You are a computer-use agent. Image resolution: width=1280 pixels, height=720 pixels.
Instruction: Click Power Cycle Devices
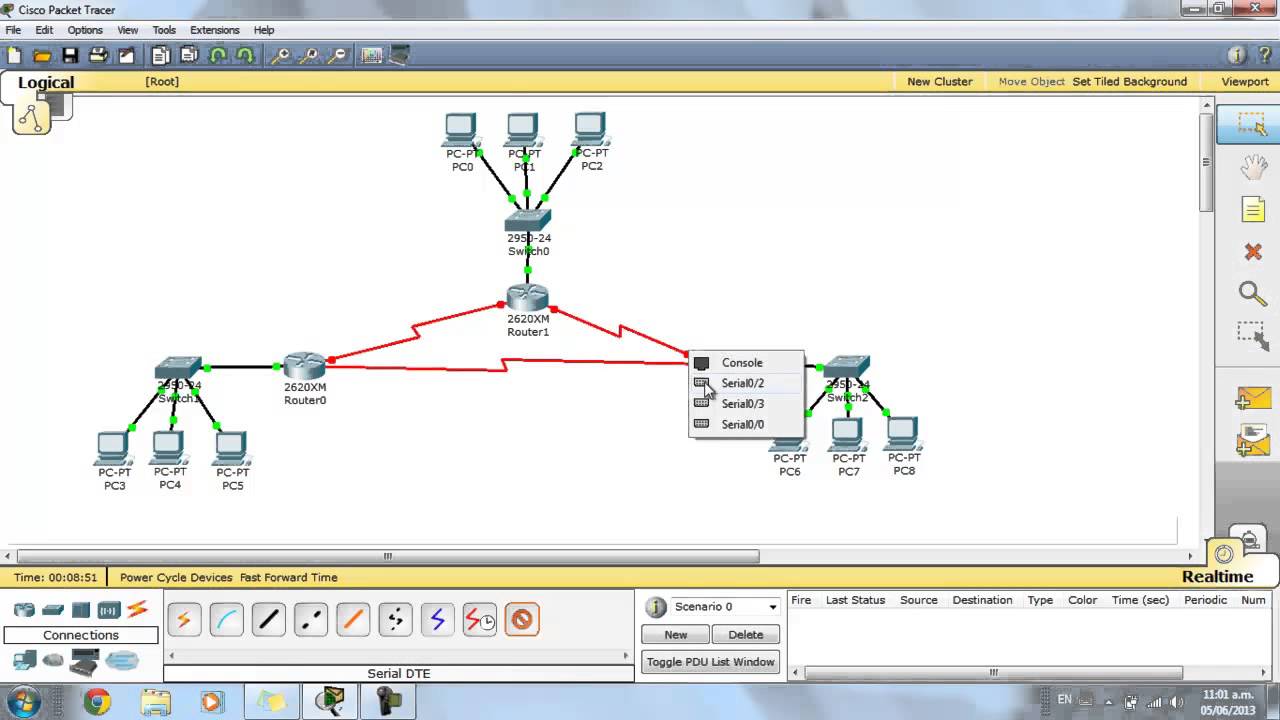click(176, 577)
